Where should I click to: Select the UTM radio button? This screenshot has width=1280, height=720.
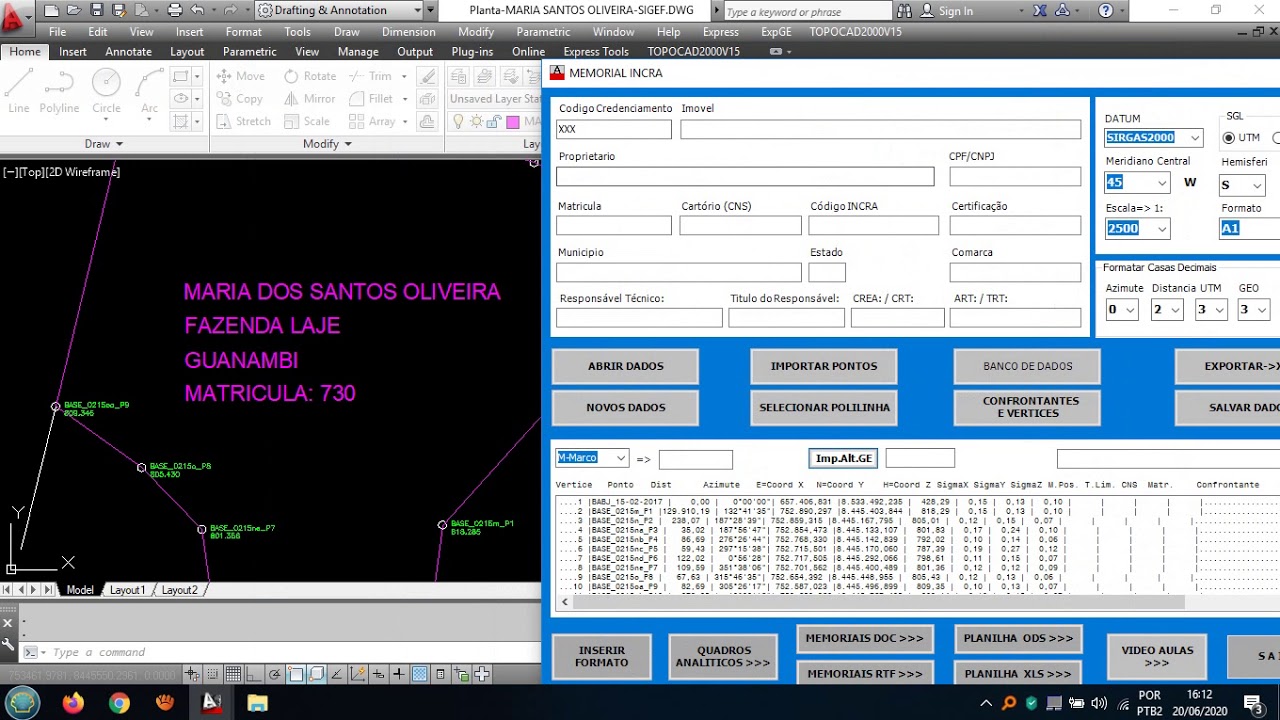click(x=1229, y=138)
